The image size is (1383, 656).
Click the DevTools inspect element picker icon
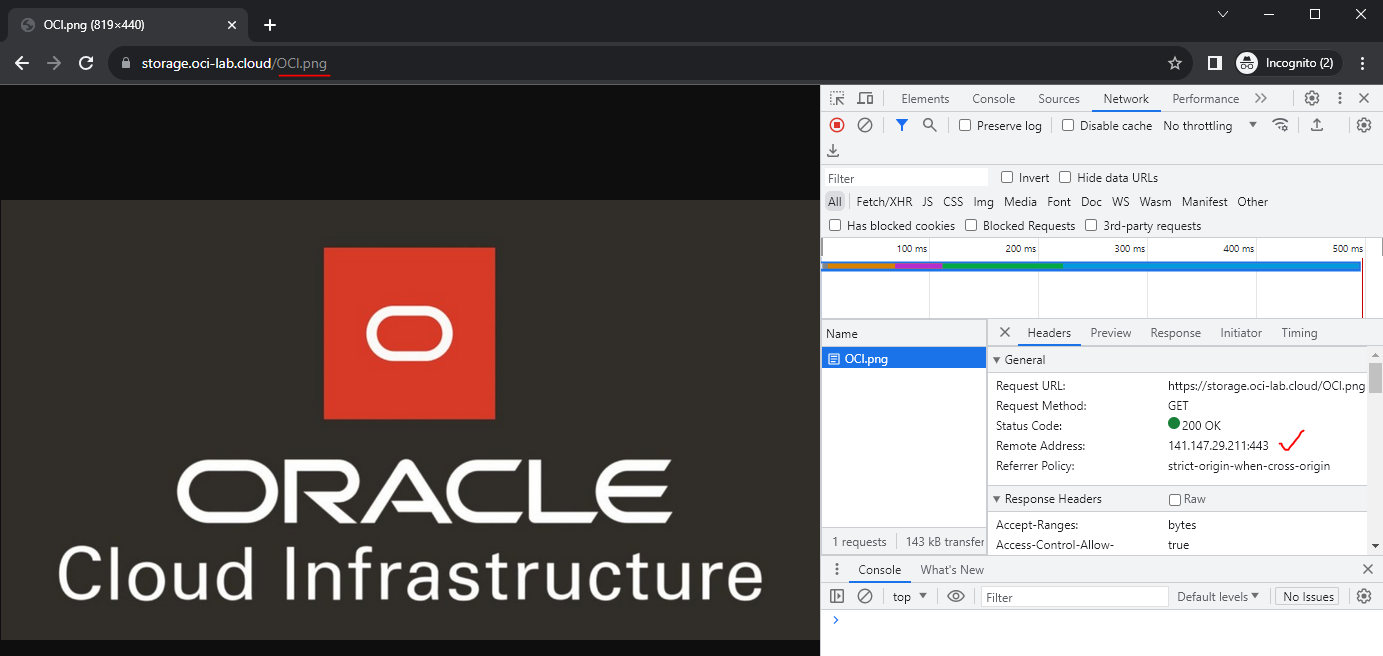click(x=837, y=98)
